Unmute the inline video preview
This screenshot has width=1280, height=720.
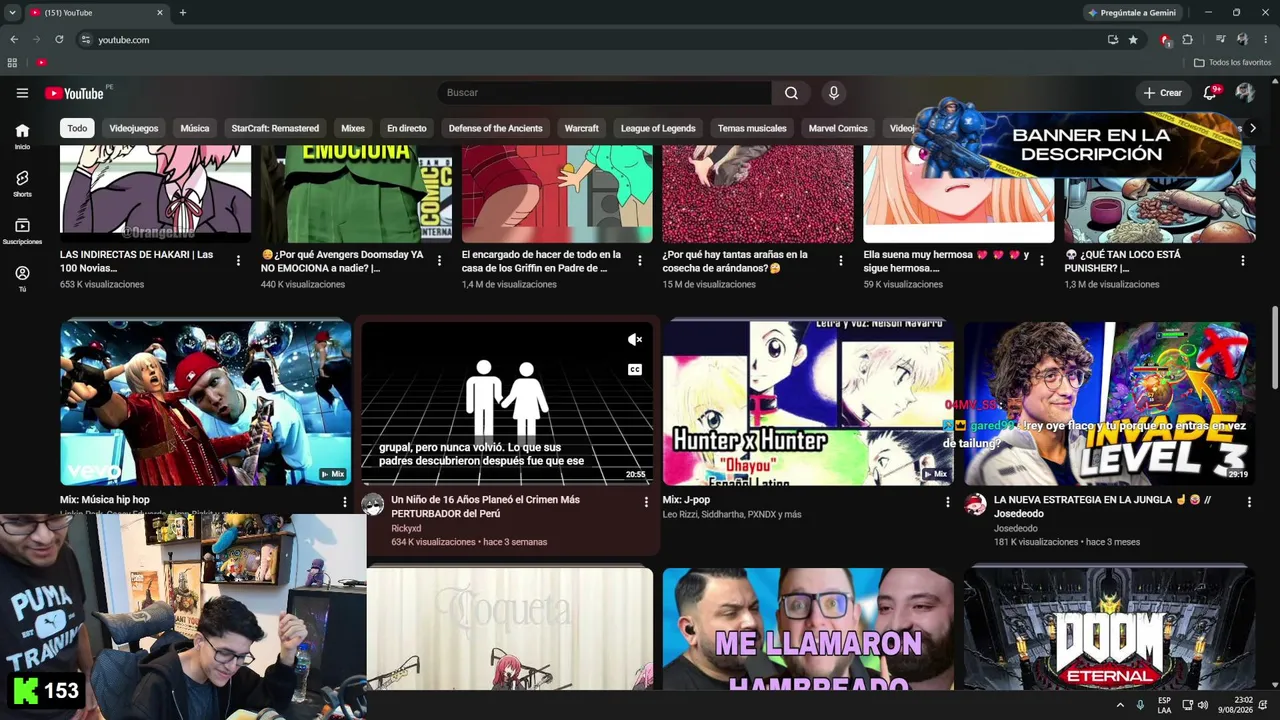click(635, 340)
